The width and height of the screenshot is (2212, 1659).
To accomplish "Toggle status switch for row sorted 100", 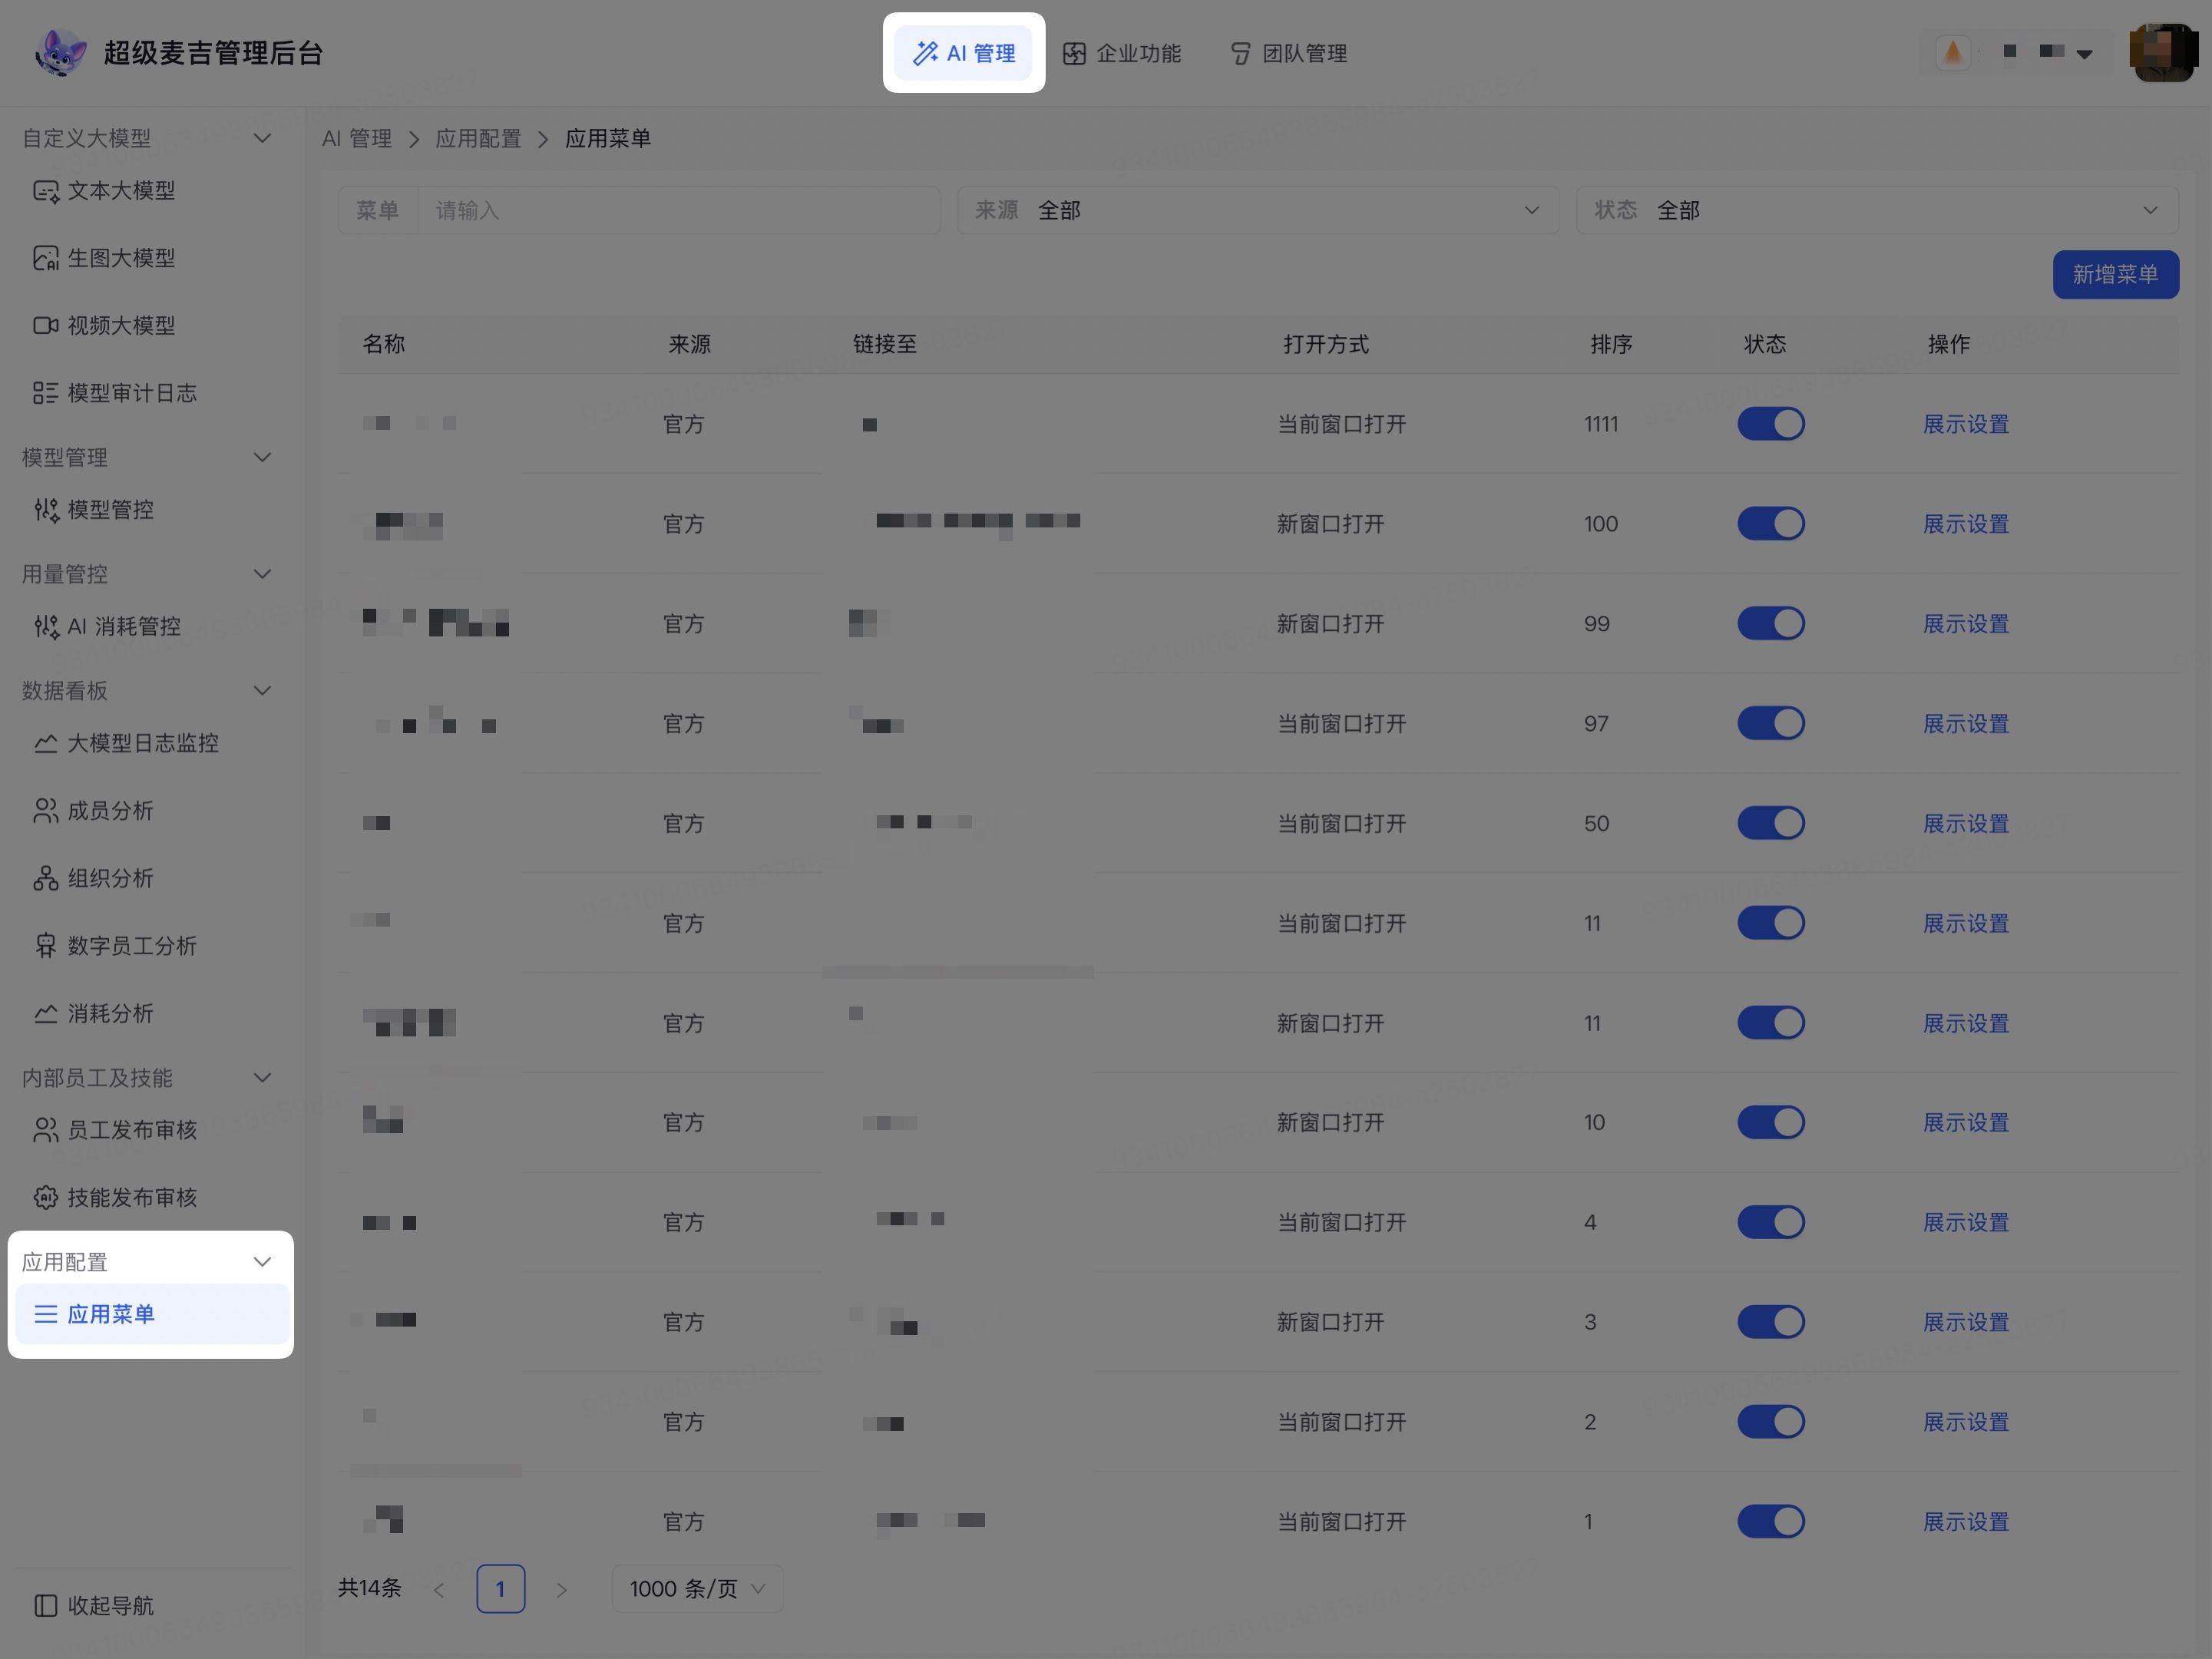I will 1770,524.
